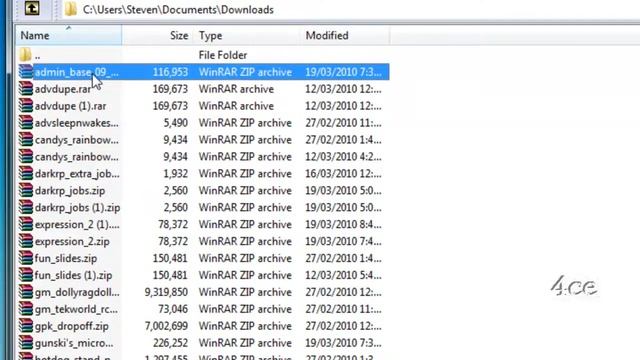This screenshot has width=640, height=360.
Task: Select the darkrp_extra_job file name
Action: point(77,174)
